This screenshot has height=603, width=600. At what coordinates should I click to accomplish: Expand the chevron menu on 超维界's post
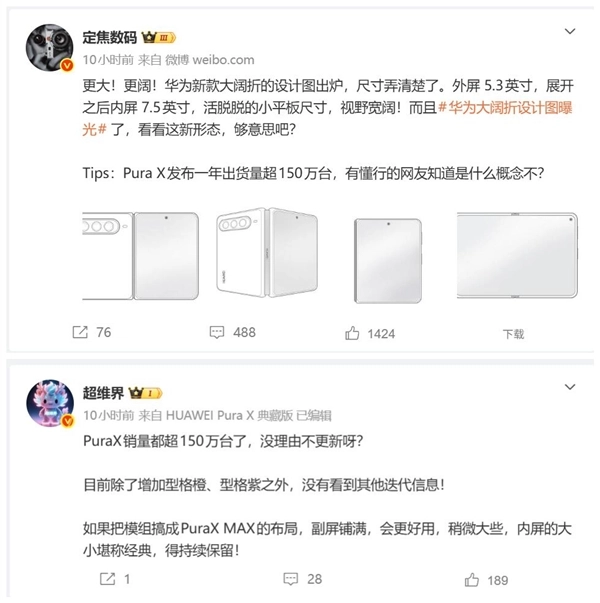coord(570,386)
